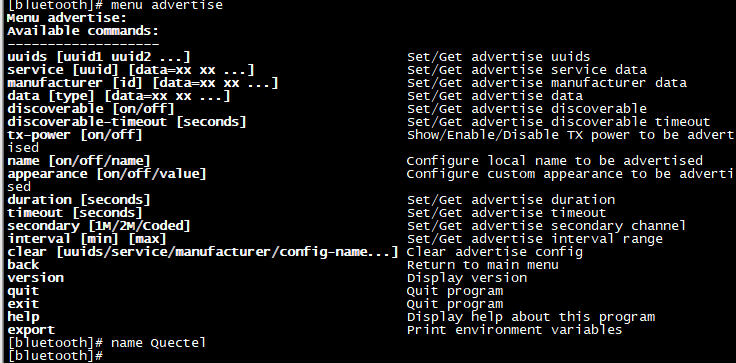Click the 'version' command text
Viewport: 736px width, 363px height.
35,278
